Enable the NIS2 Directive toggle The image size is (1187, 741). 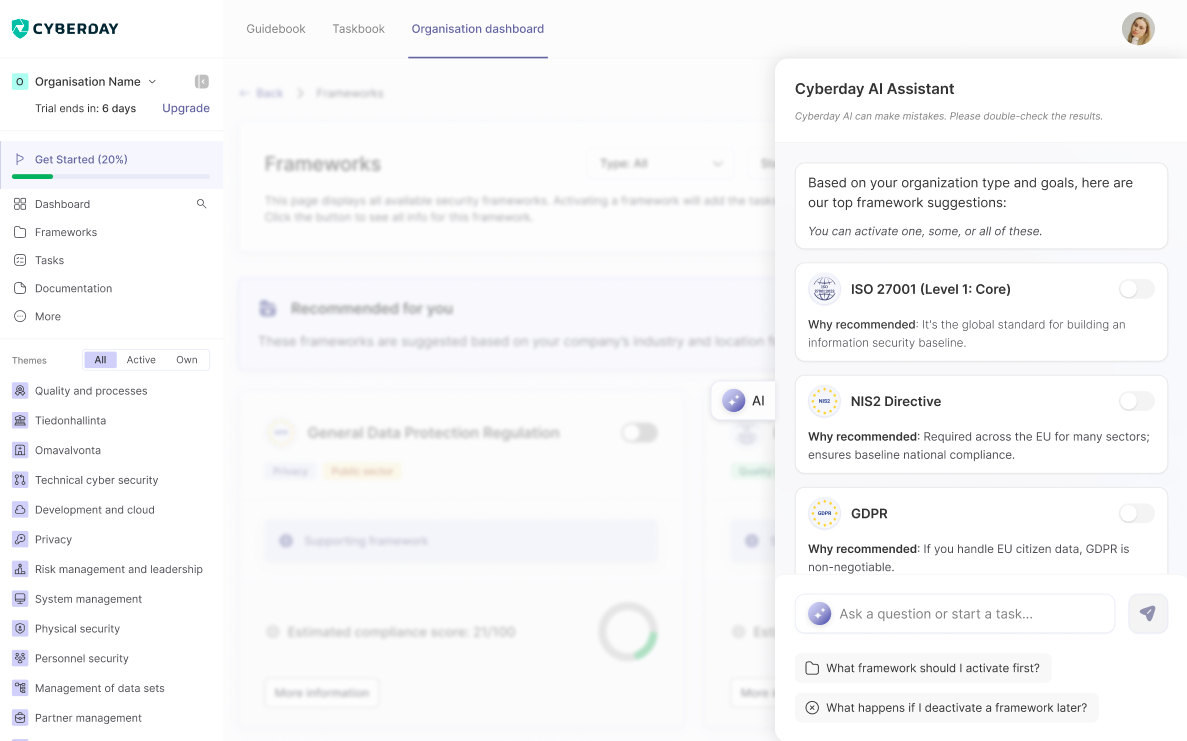pyautogui.click(x=1136, y=401)
